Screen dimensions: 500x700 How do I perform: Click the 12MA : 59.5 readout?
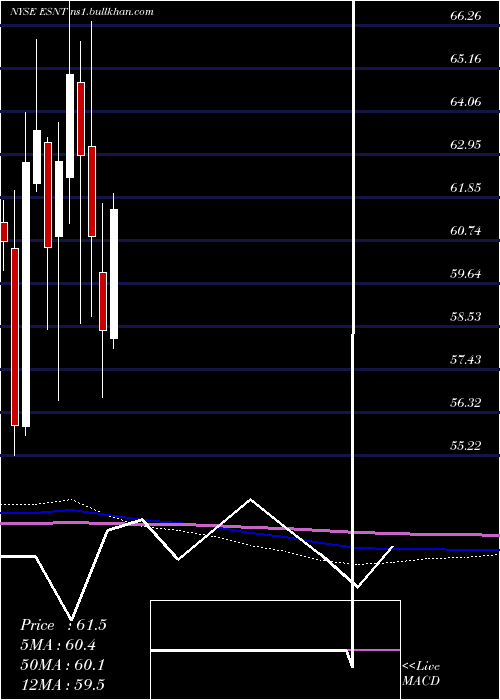tap(62, 684)
